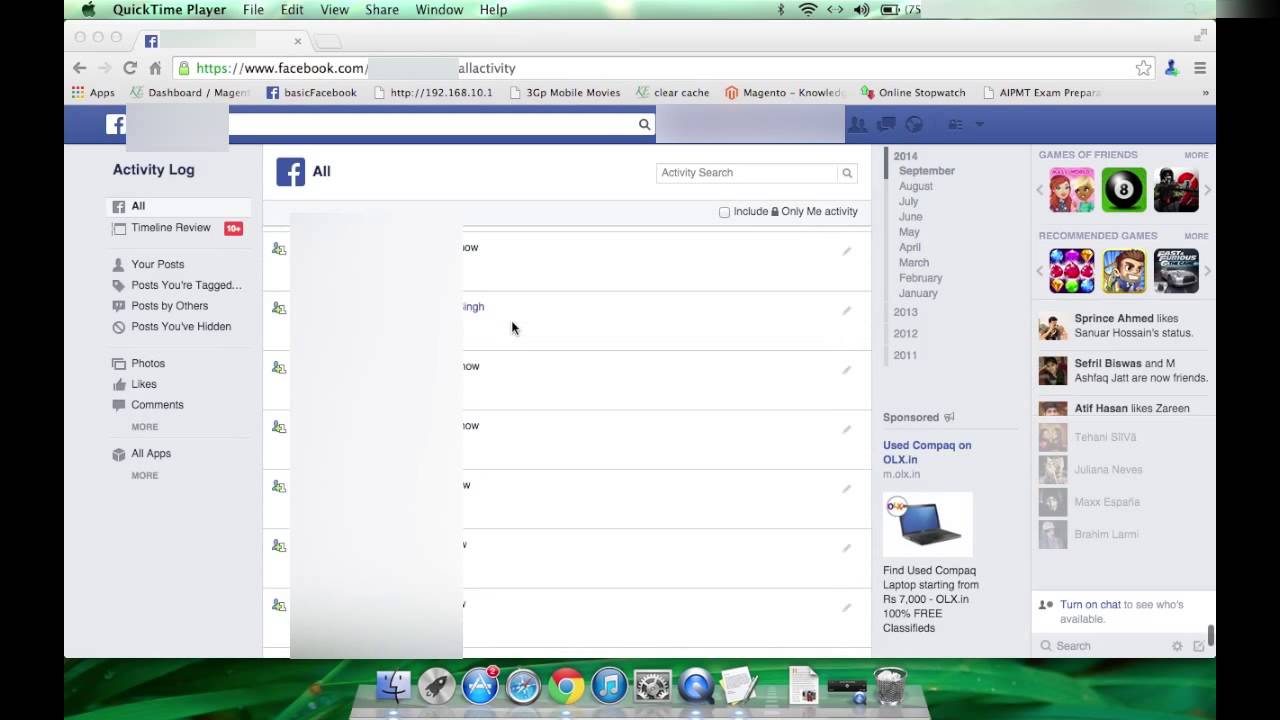1280x720 pixels.
Task: Click the Chrome back arrow button
Action: (x=80, y=68)
